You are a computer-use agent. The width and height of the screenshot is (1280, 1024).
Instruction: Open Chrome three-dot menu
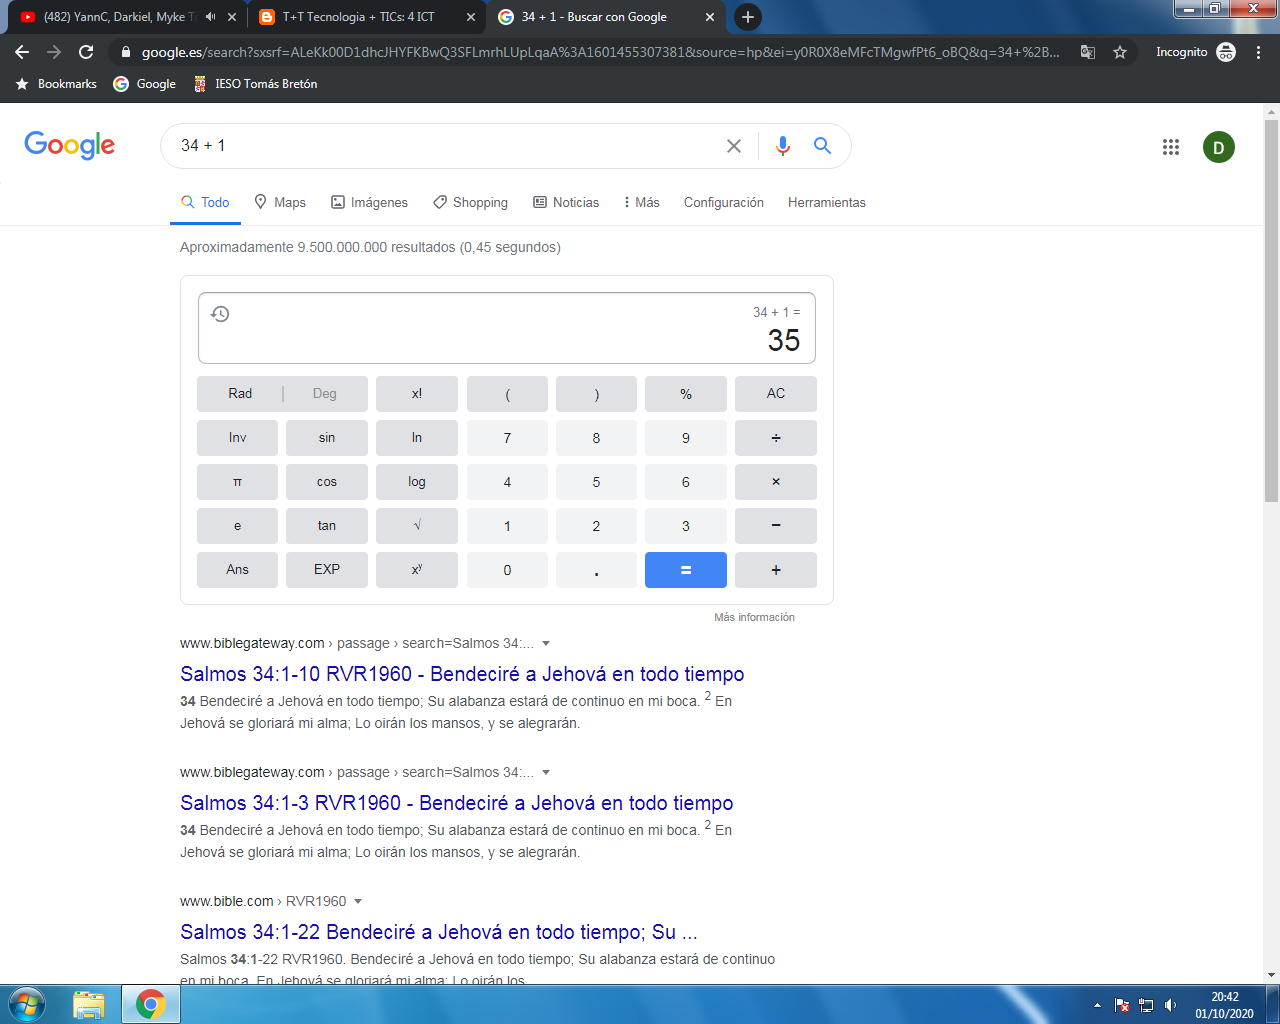pyautogui.click(x=1258, y=52)
